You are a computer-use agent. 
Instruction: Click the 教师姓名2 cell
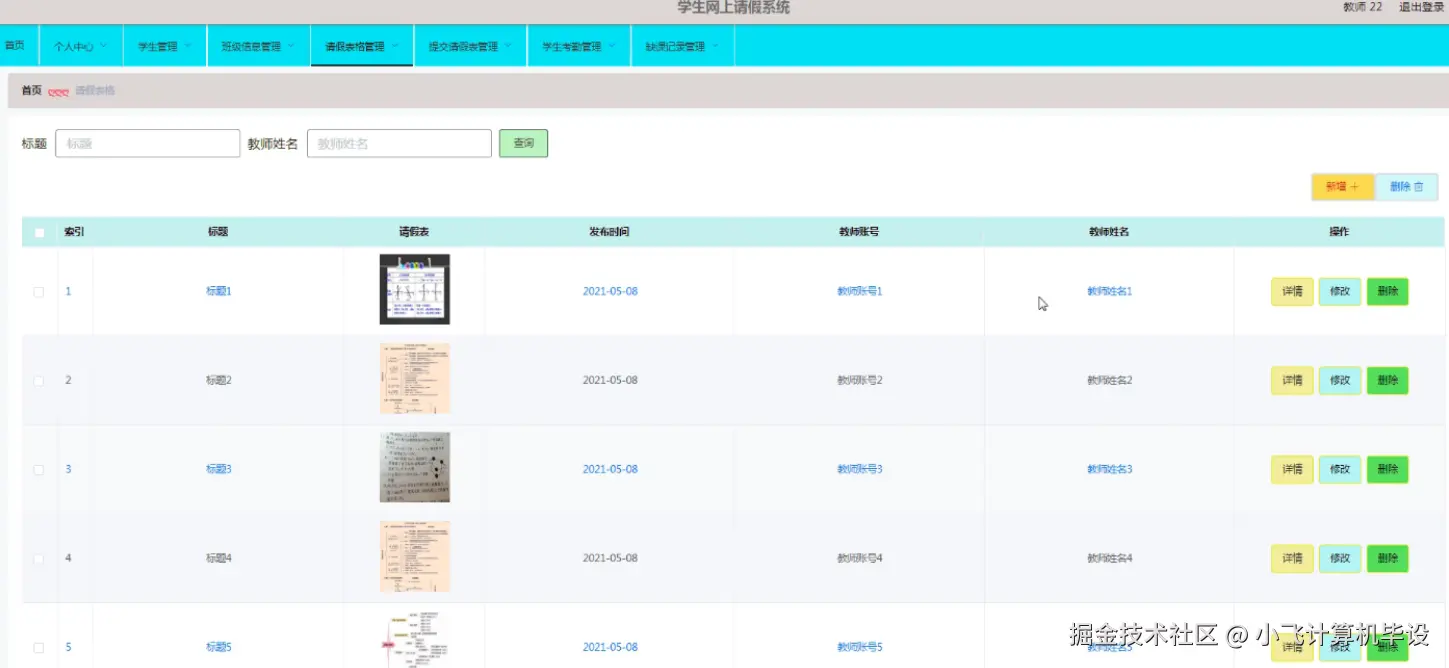1109,380
